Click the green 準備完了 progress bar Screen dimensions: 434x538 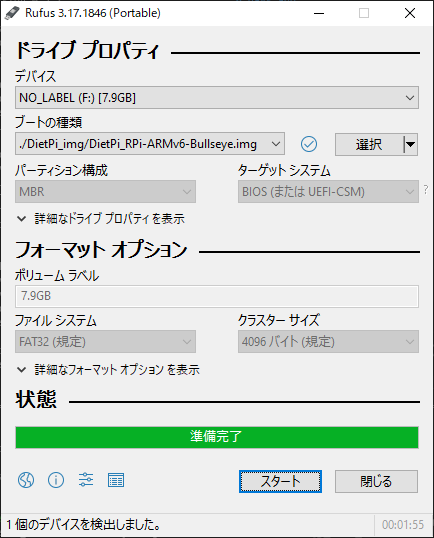coord(217,437)
